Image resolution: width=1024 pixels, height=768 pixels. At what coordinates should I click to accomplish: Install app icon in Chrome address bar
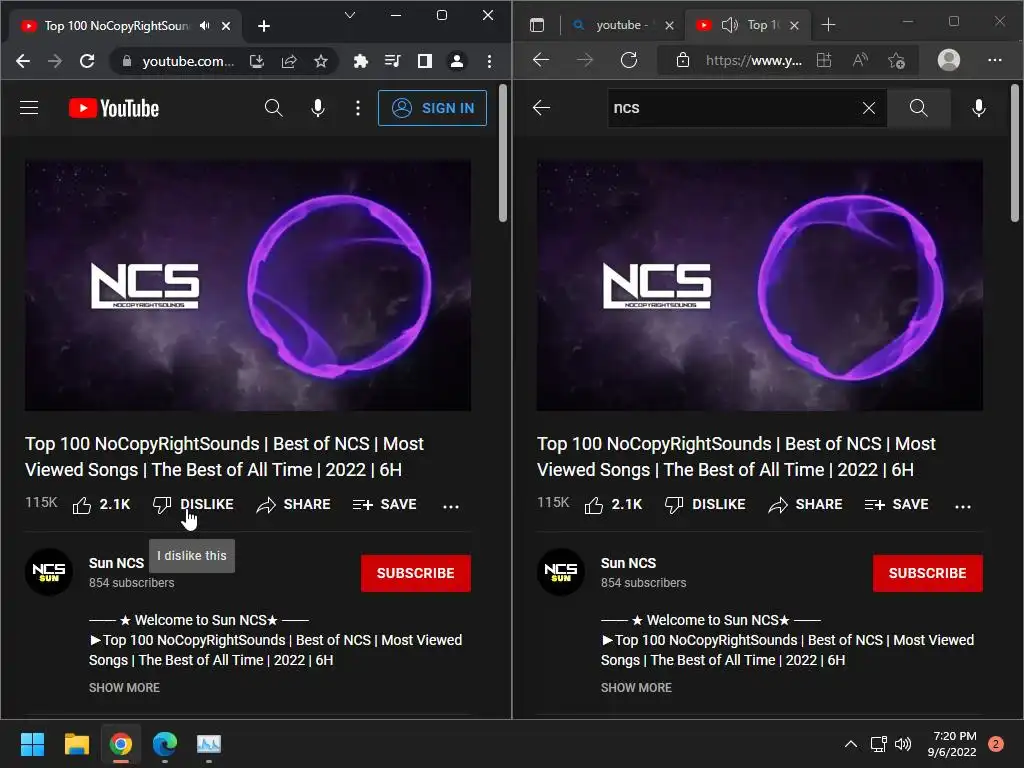coord(257,61)
